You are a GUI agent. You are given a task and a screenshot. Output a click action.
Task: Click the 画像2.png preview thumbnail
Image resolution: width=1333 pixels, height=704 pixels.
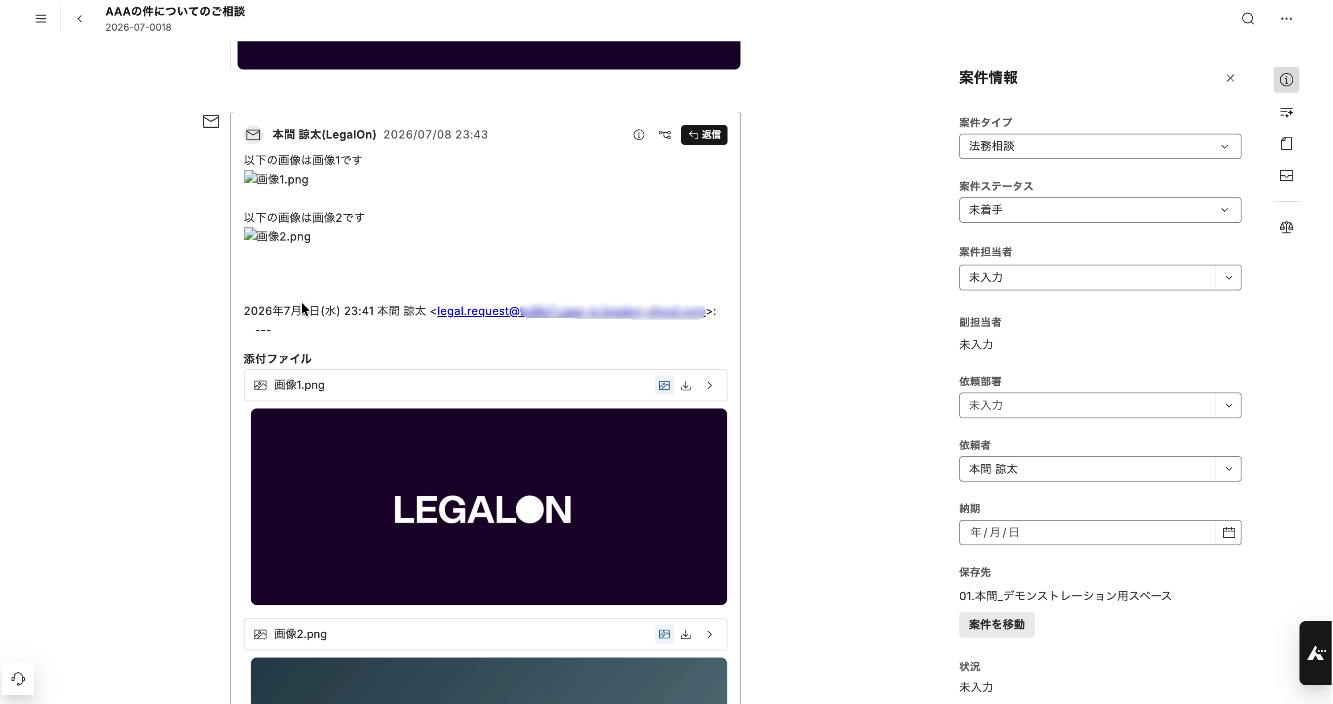coord(489,681)
